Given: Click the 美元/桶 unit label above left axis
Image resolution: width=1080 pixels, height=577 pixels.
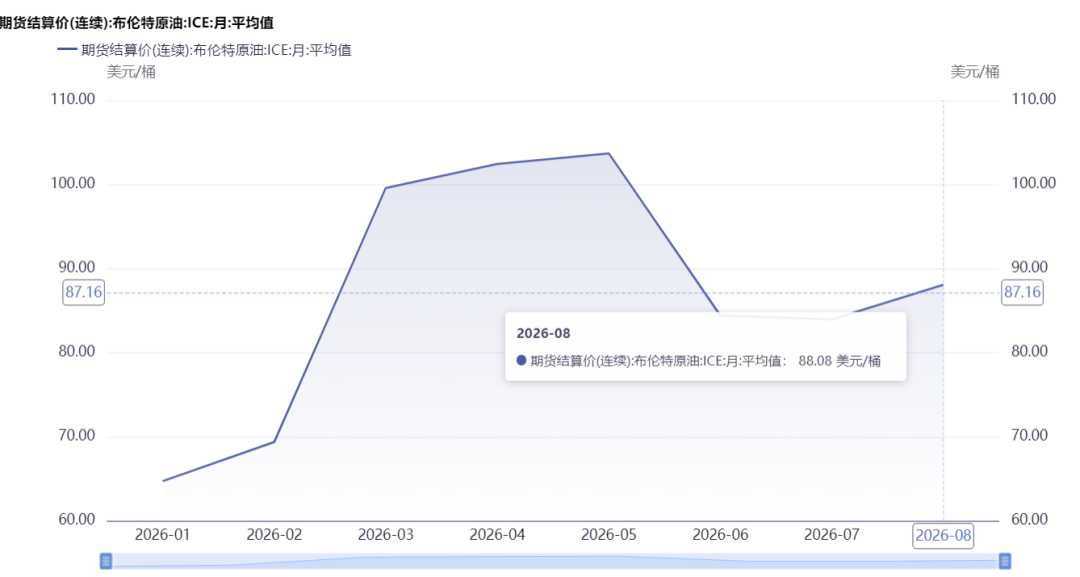Looking at the screenshot, I should point(131,72).
